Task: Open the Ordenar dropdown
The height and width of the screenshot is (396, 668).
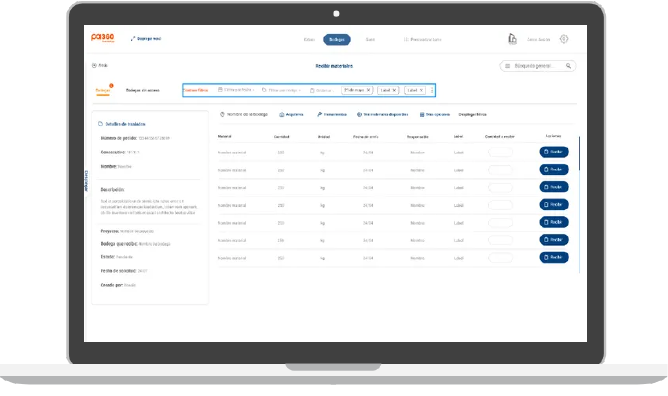Action: click(322, 90)
